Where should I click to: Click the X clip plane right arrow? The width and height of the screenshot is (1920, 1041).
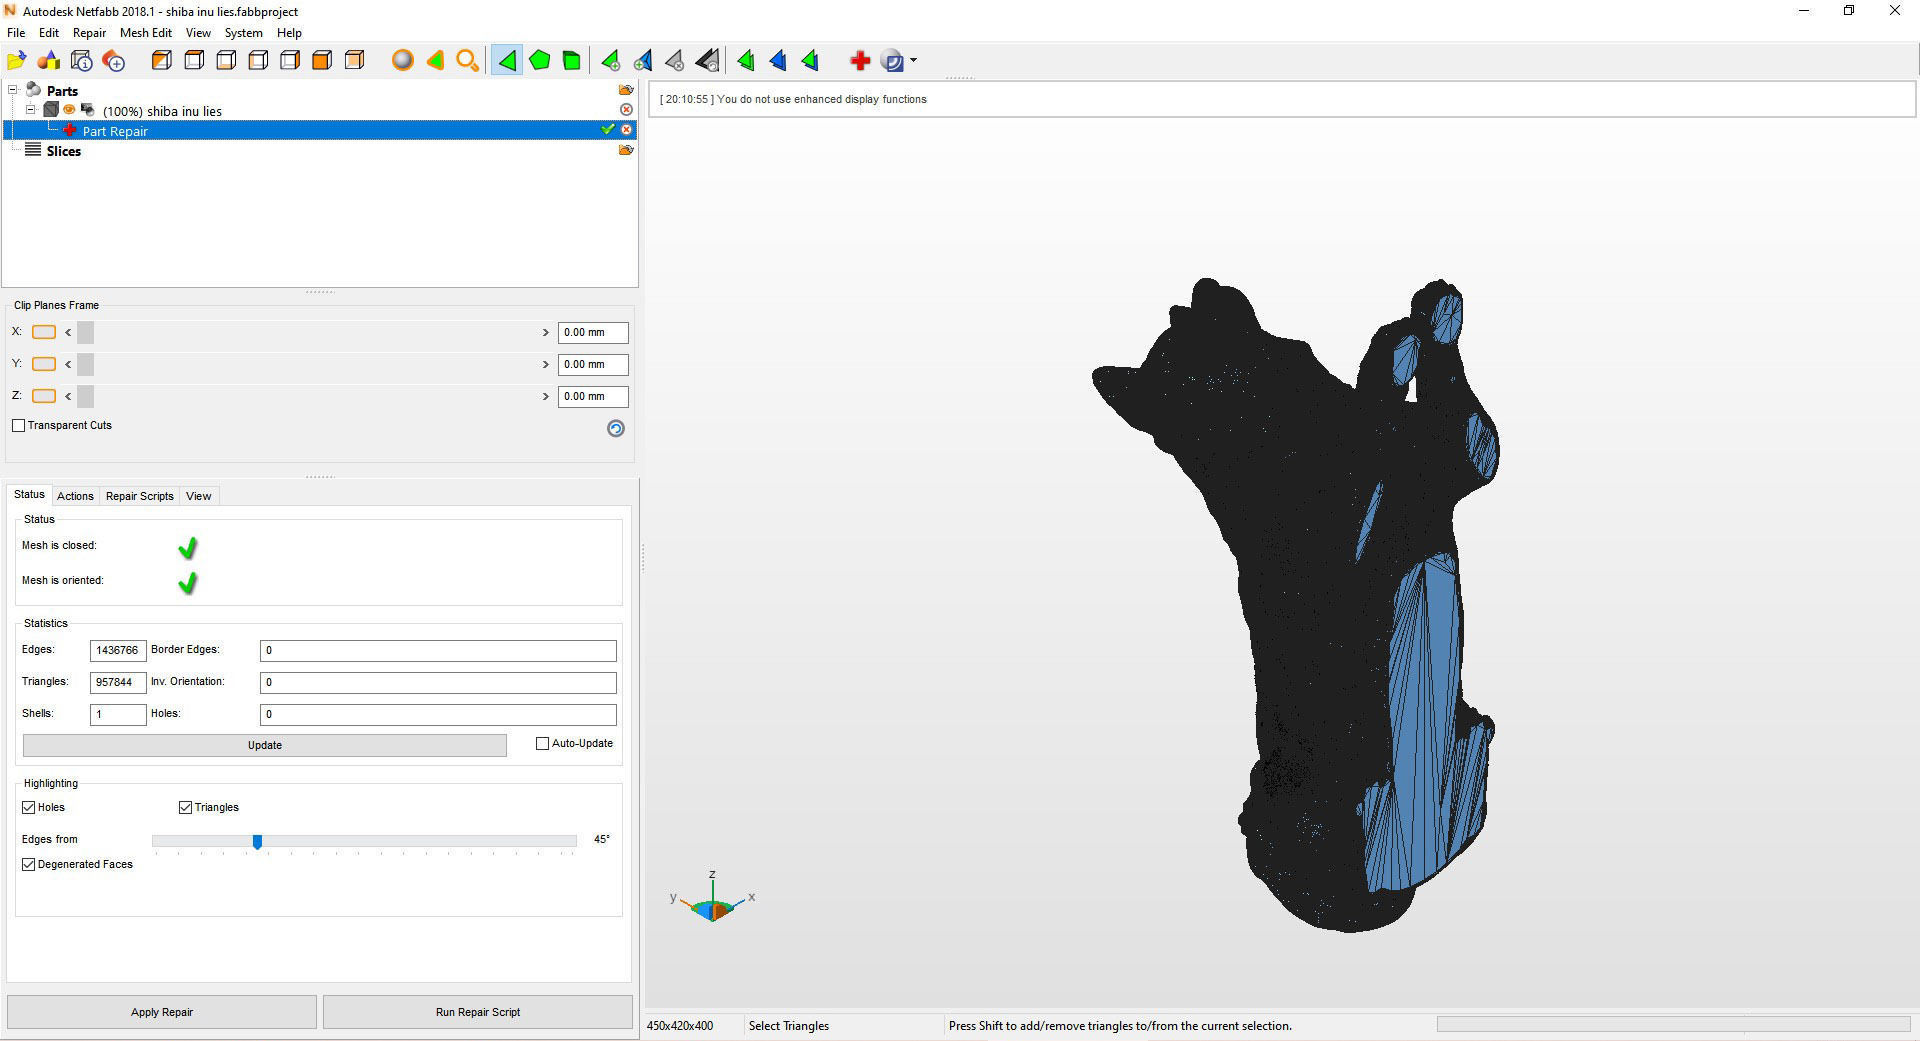[x=546, y=332]
